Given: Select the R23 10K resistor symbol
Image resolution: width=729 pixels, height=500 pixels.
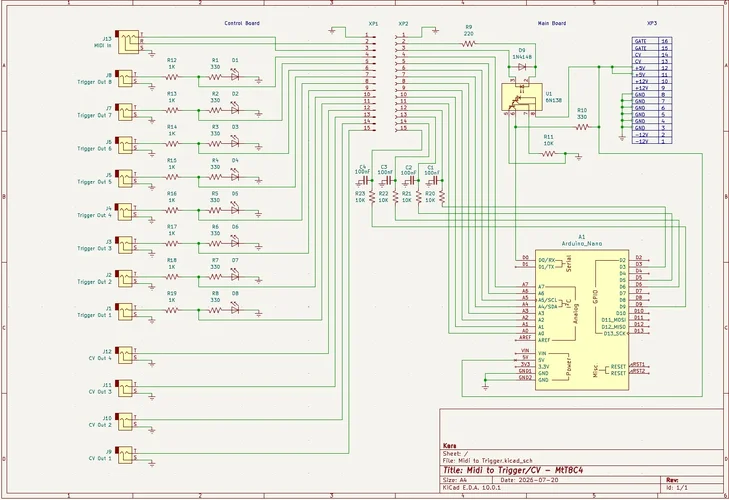Looking at the screenshot, I should (372, 197).
